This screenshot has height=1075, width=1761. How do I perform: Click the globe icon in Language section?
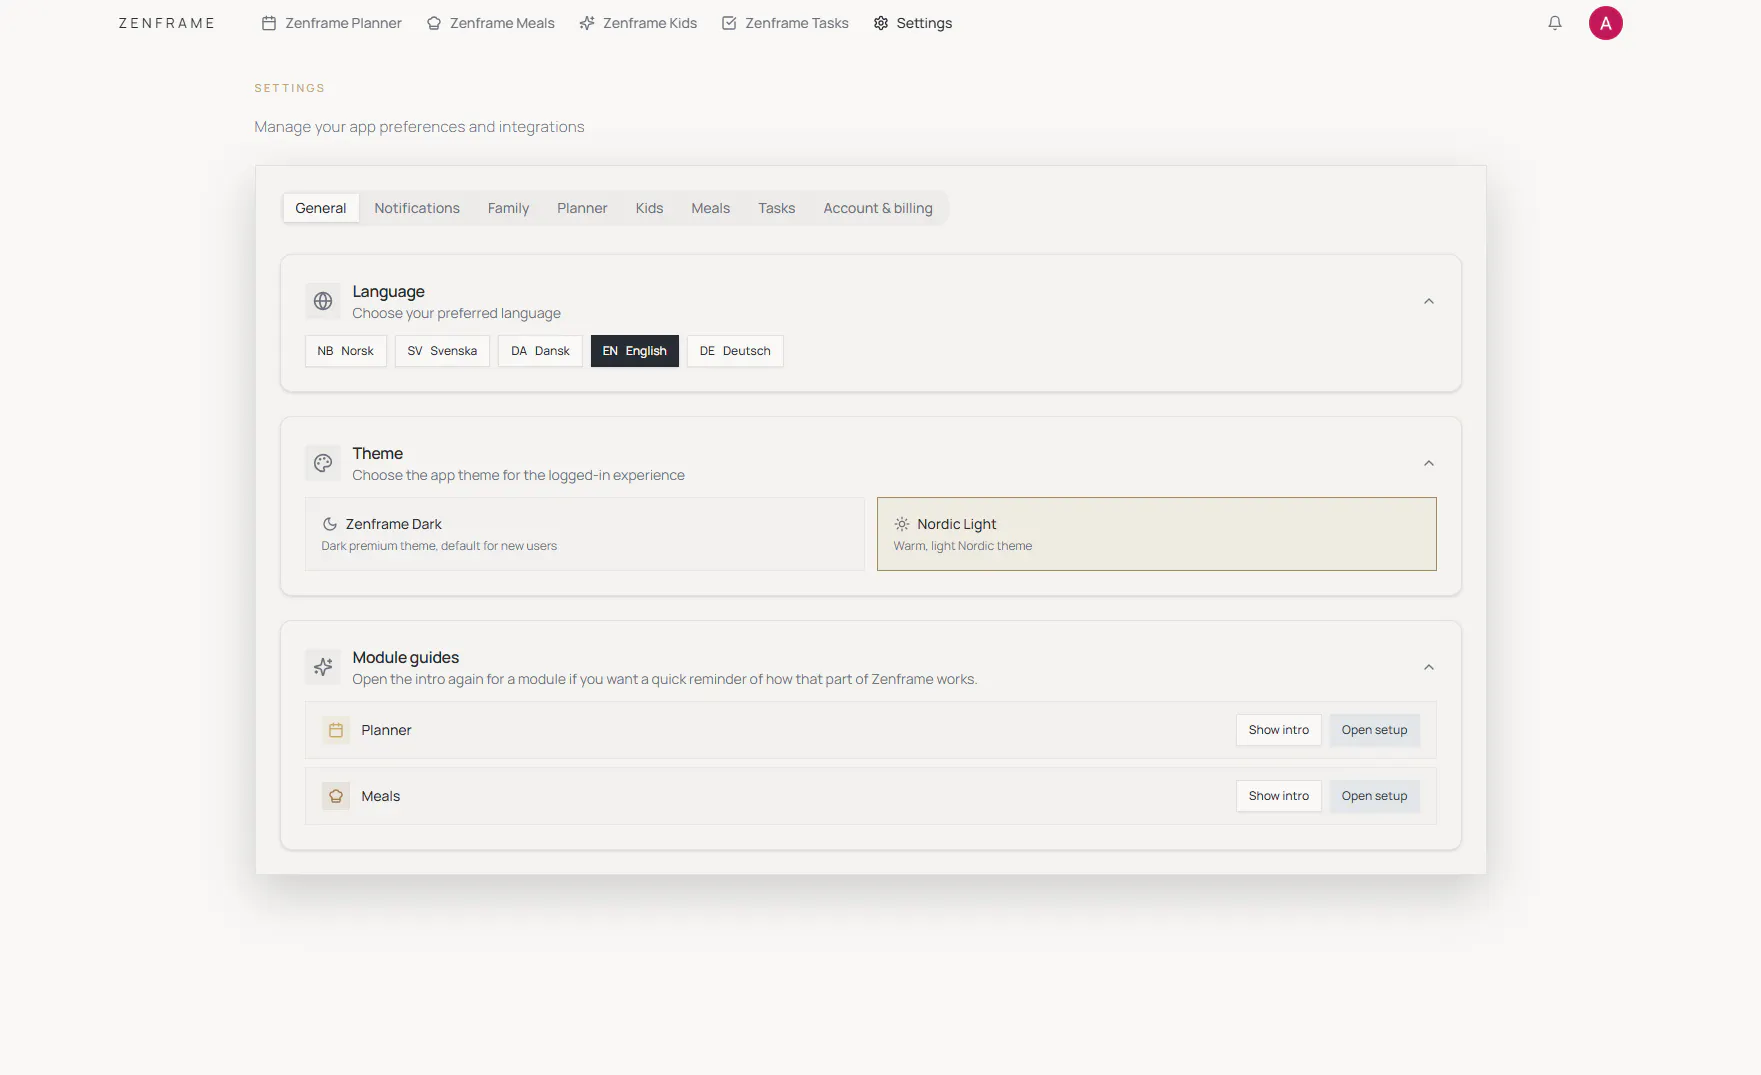pos(323,301)
